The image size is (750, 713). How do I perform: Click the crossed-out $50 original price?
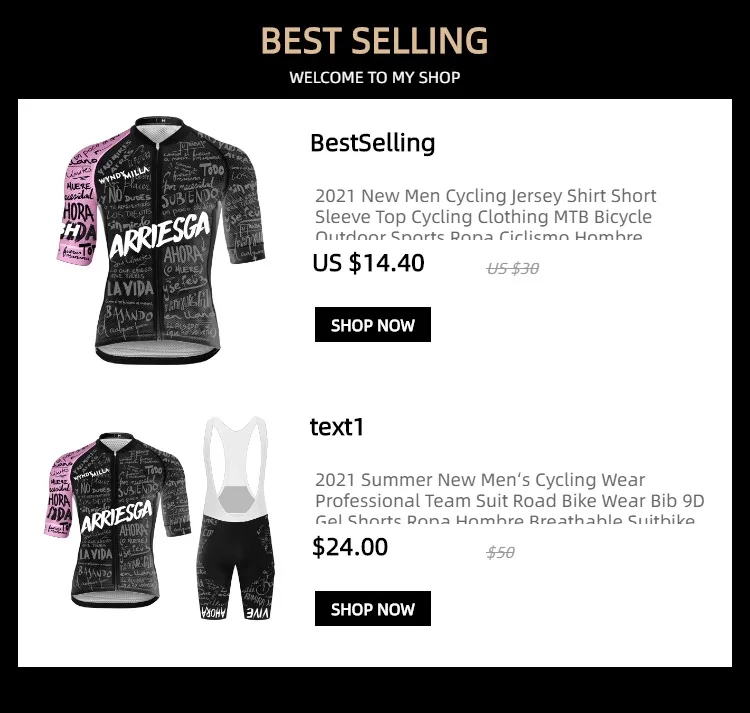click(500, 553)
